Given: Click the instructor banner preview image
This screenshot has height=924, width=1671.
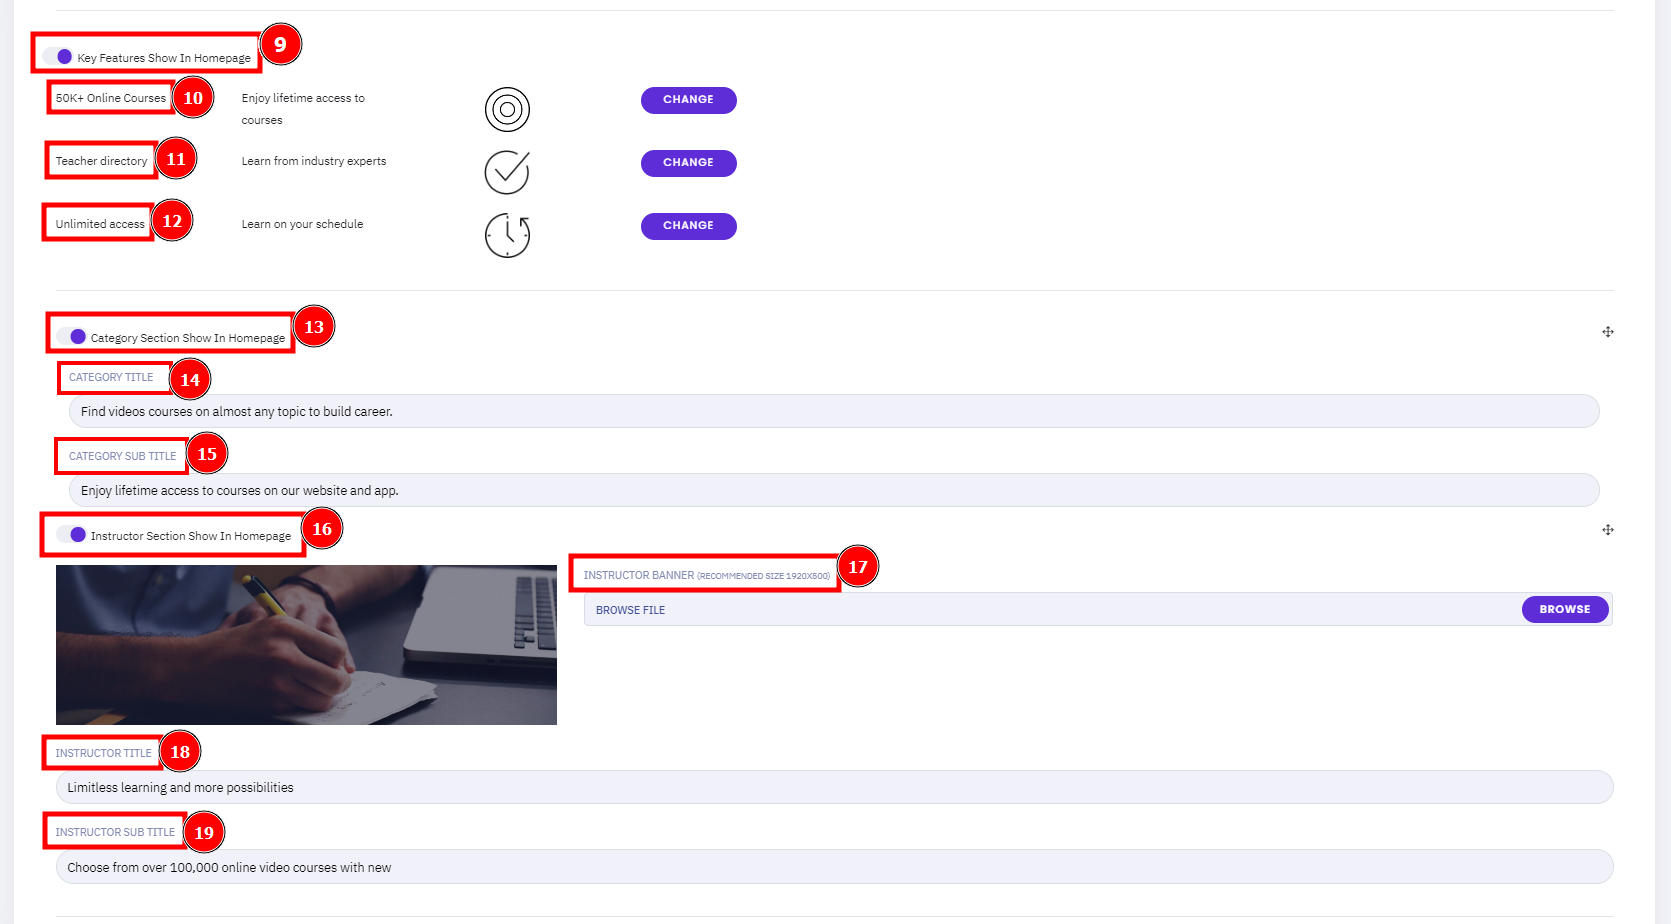Looking at the screenshot, I should (x=306, y=645).
